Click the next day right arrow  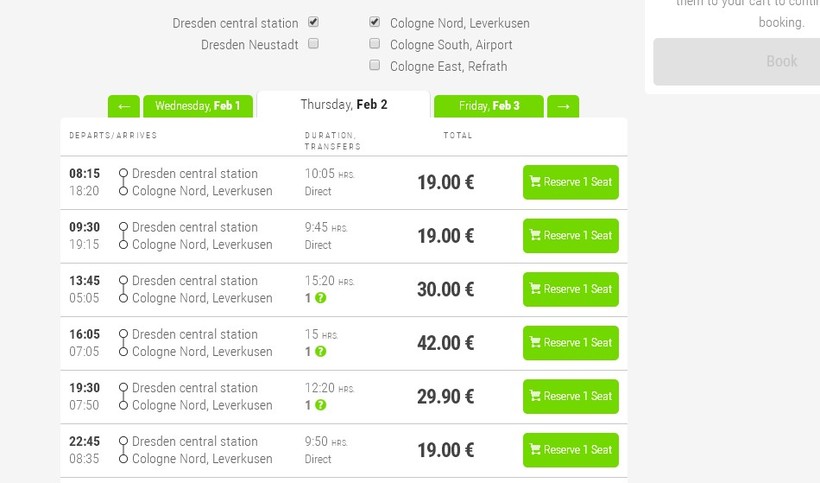563,106
